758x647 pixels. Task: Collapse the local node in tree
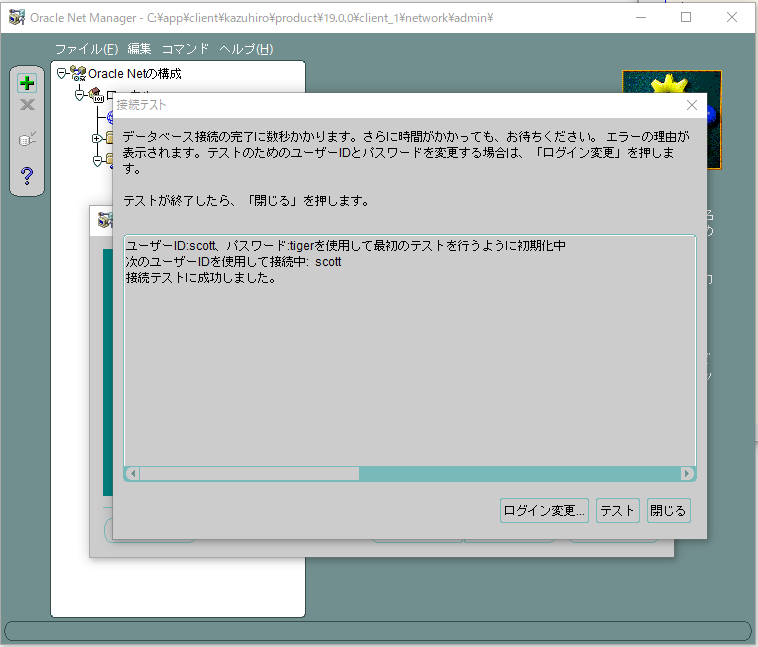tap(80, 93)
